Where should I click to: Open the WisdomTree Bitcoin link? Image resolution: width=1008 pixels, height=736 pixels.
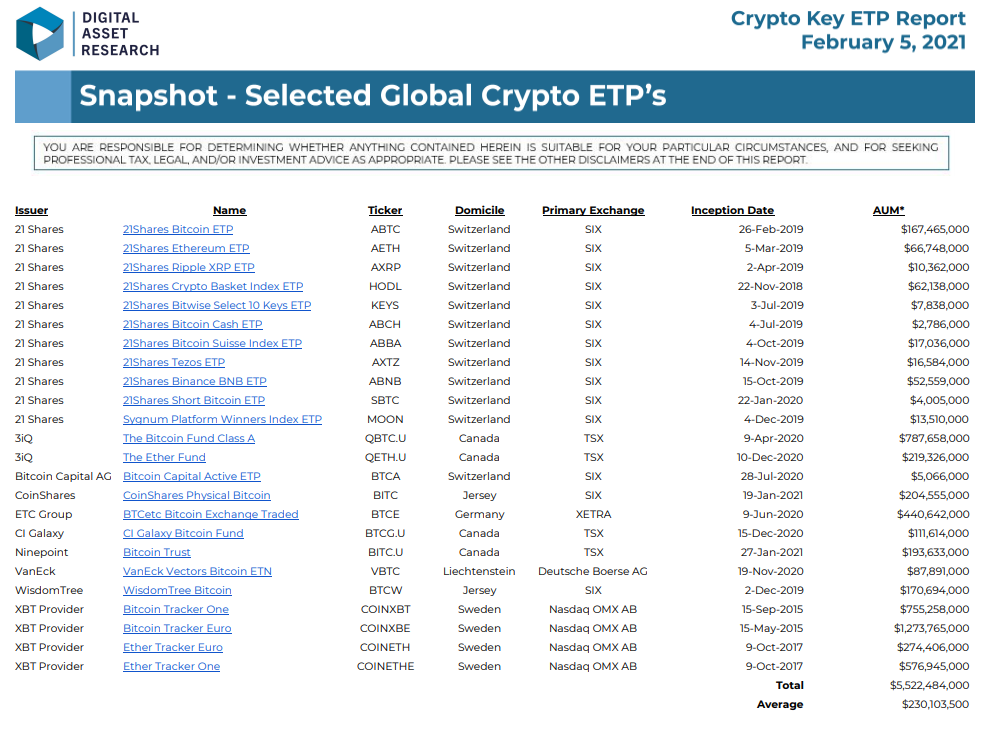(x=177, y=590)
